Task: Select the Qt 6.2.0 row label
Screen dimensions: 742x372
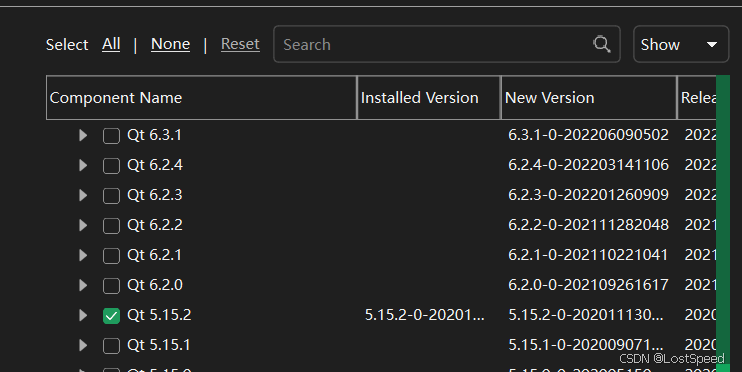Action: pos(155,285)
